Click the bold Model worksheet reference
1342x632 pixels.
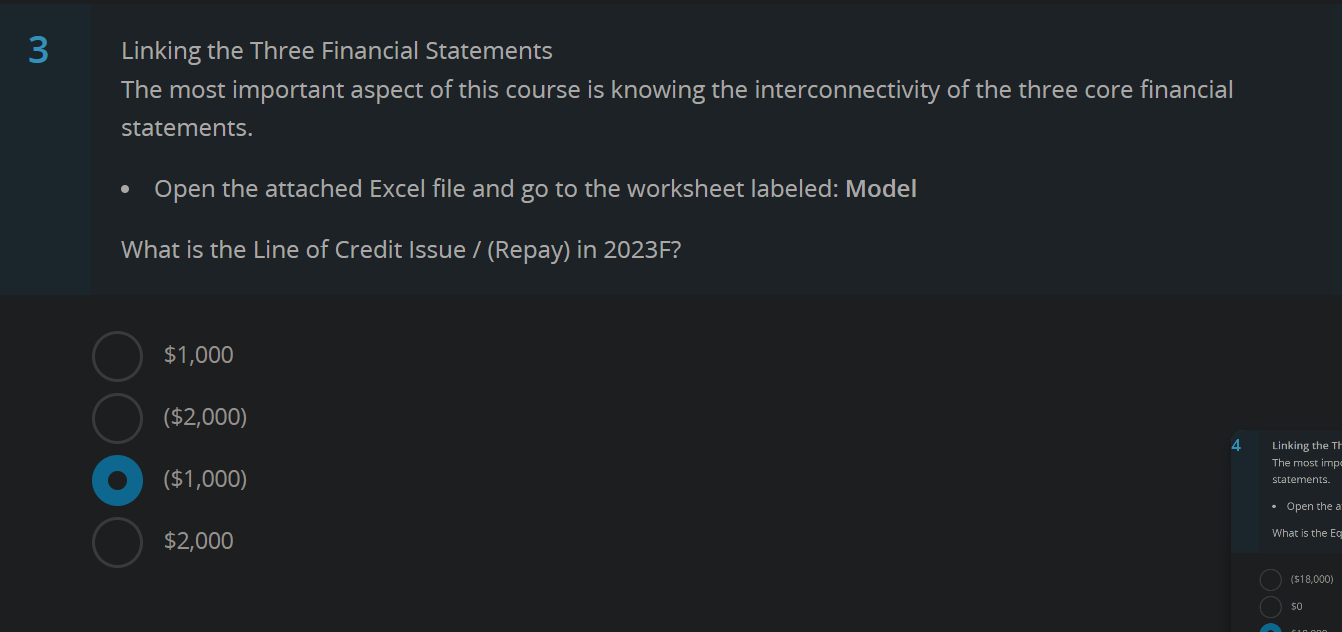880,188
